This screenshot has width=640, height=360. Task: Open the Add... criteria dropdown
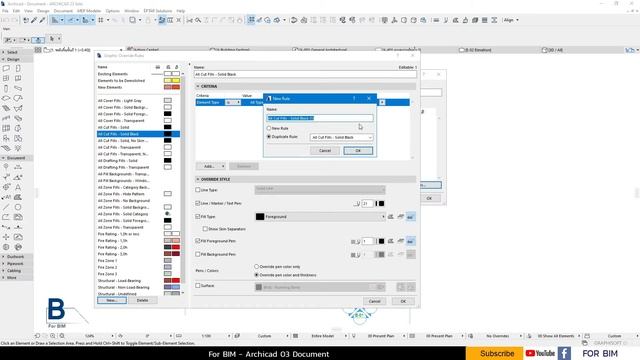click(x=211, y=166)
